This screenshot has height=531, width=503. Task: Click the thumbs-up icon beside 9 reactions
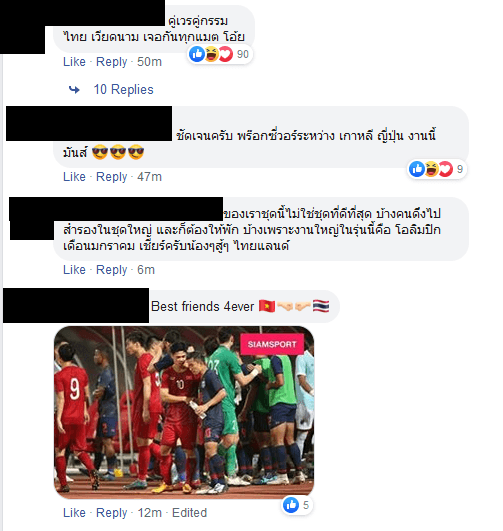point(417,169)
